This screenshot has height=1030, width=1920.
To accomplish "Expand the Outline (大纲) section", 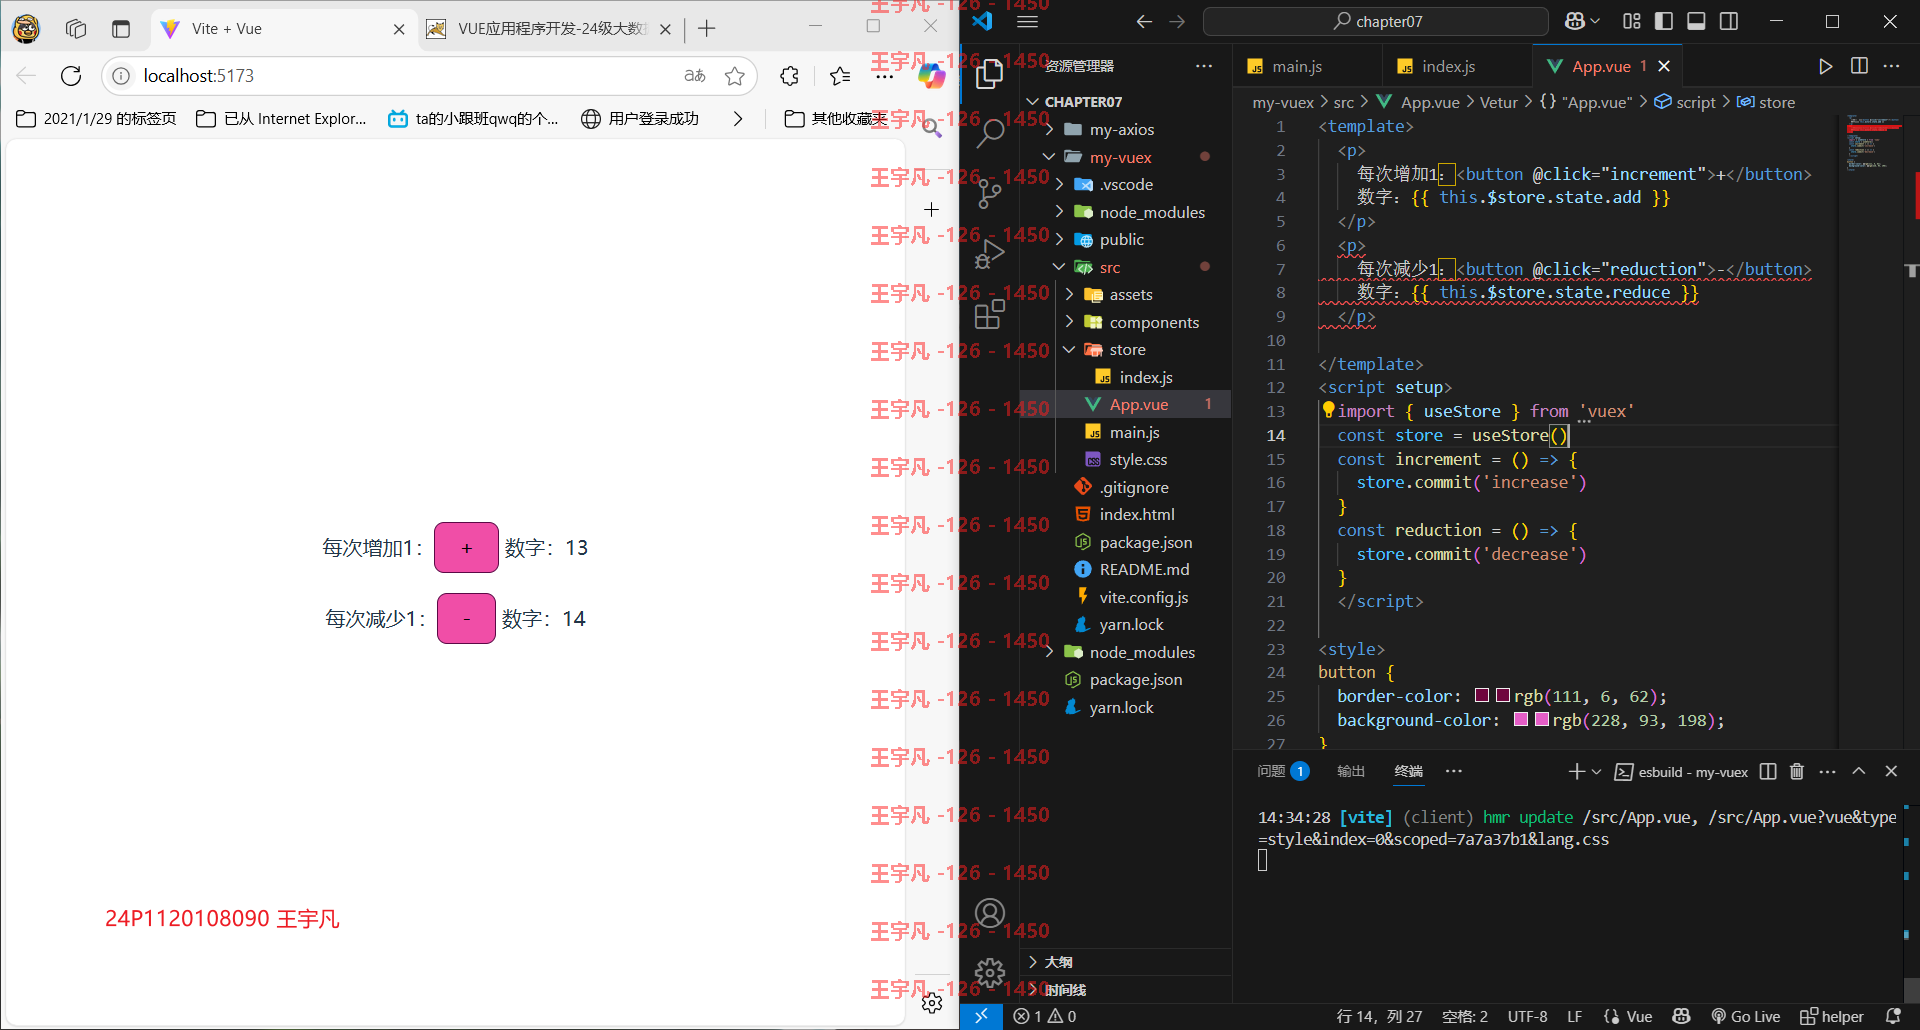I will [1125, 962].
